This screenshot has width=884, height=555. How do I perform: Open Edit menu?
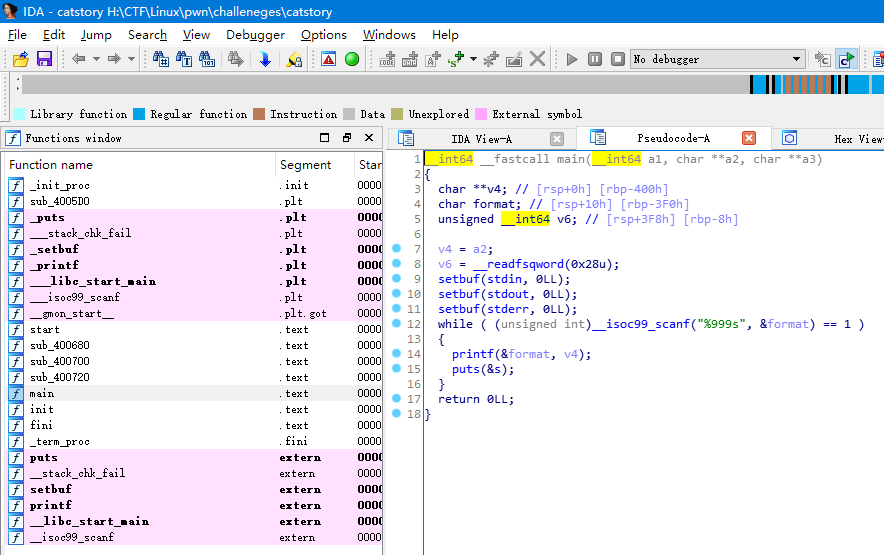coord(54,35)
